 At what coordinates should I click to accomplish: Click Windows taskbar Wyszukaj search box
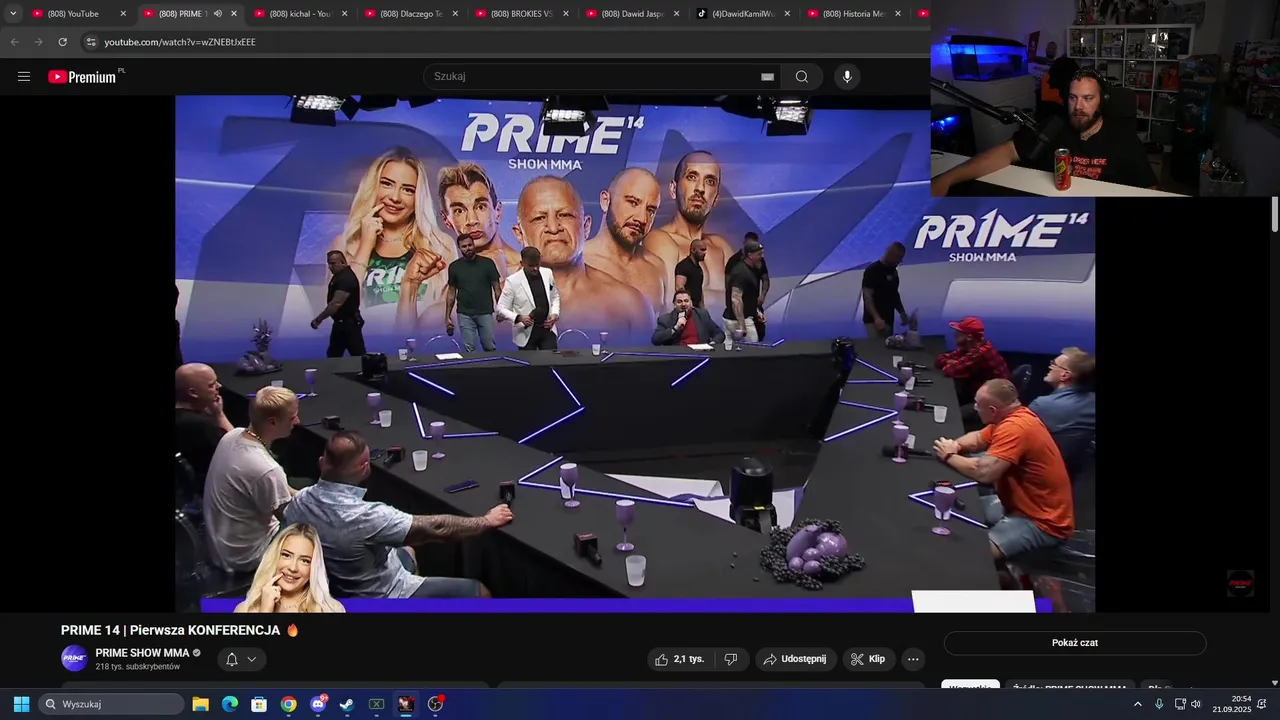click(111, 704)
